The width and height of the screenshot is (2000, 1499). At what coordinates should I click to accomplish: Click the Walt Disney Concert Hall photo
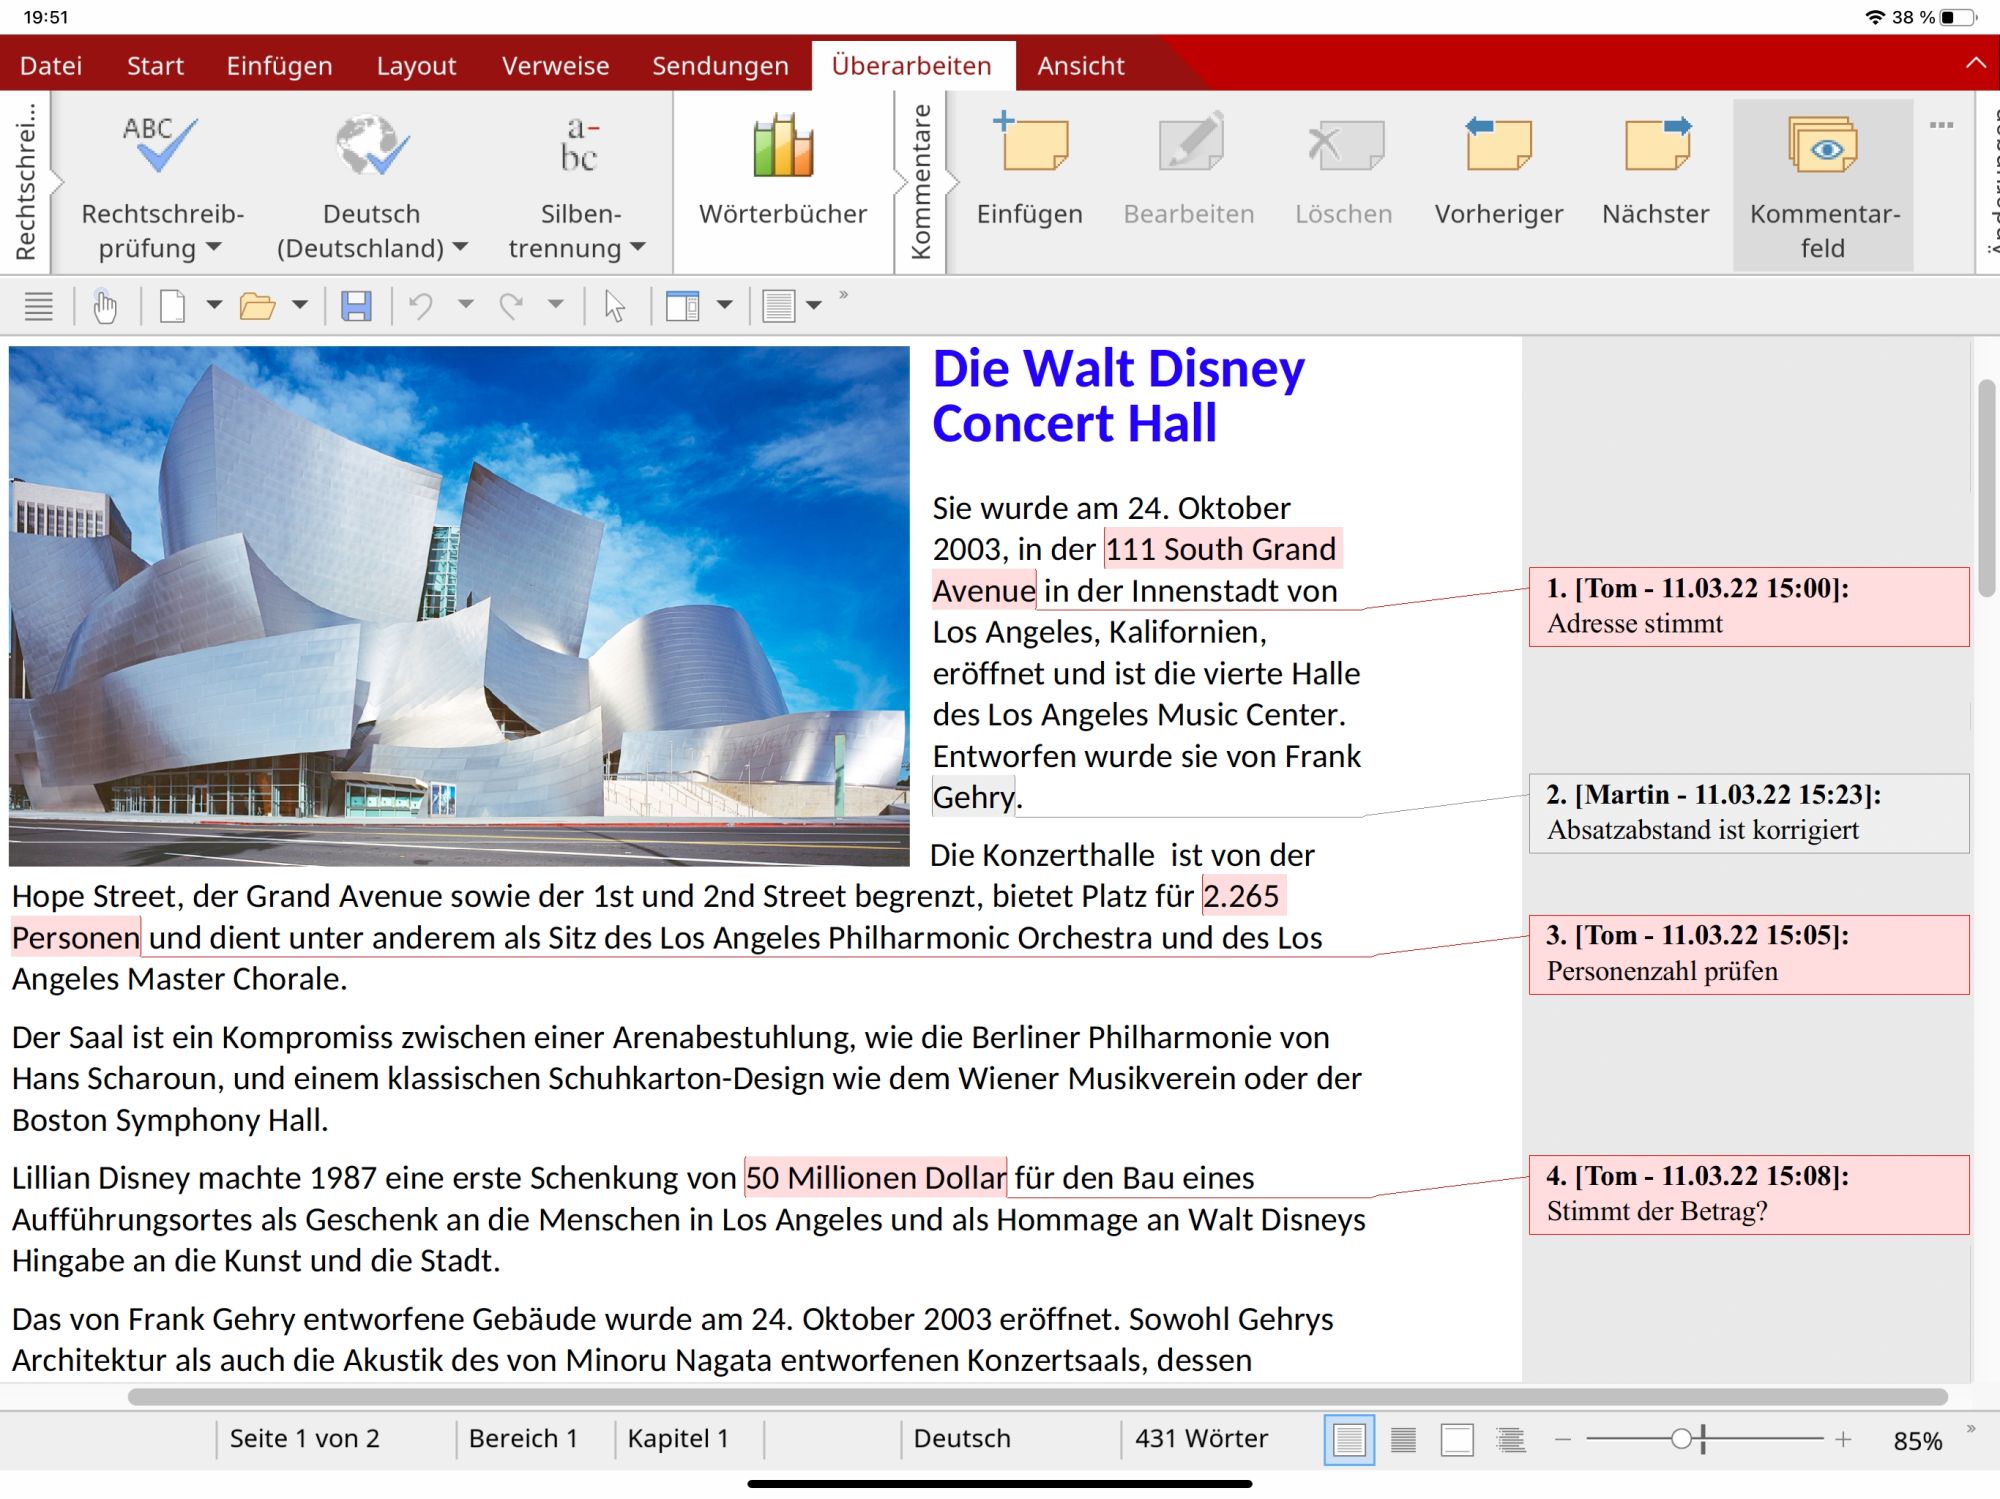pos(459,606)
